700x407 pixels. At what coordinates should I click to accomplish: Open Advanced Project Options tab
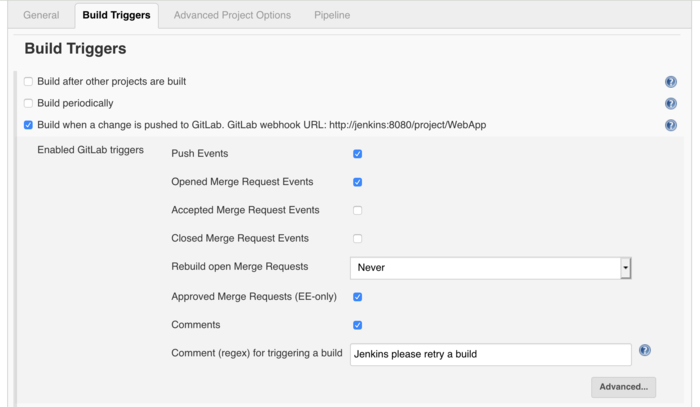coord(232,15)
